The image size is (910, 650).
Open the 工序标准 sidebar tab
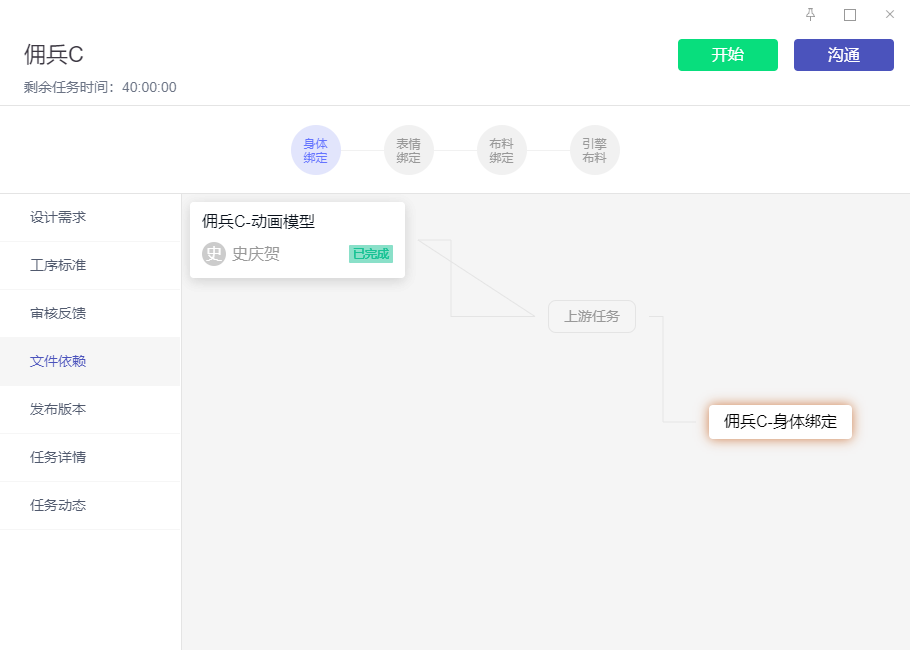tap(58, 265)
